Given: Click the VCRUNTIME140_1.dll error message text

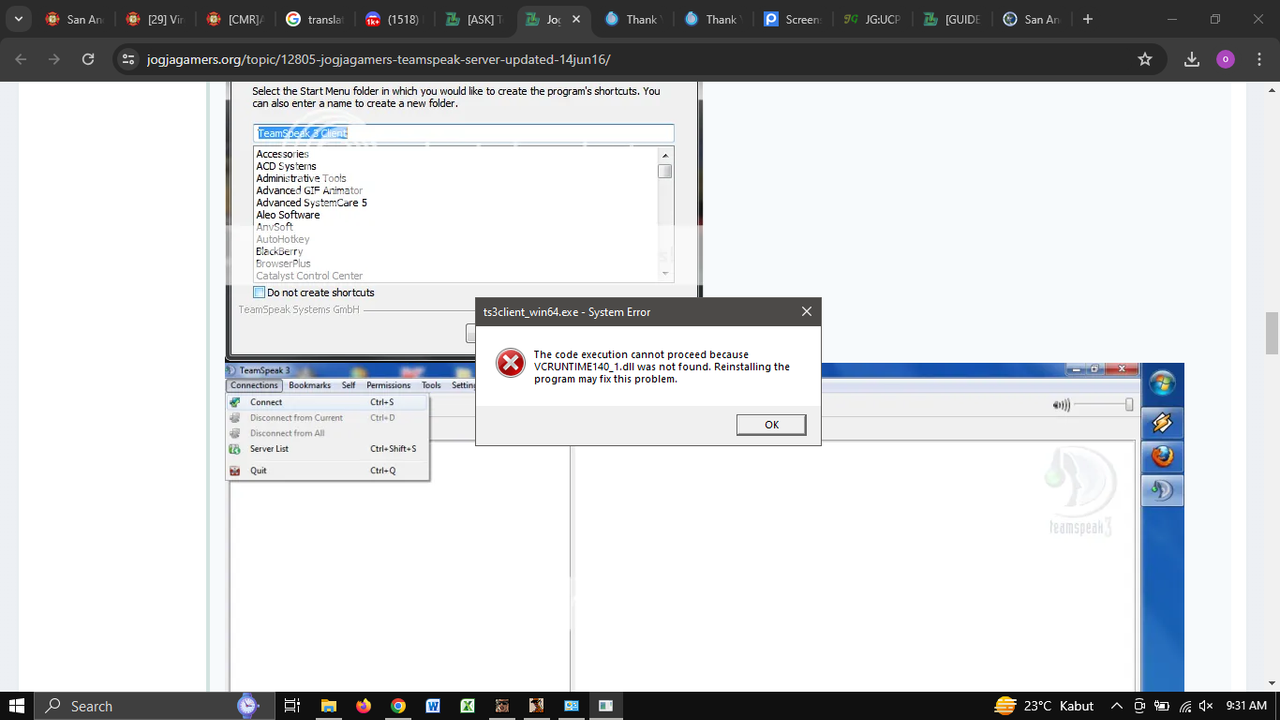Looking at the screenshot, I should 661,367.
